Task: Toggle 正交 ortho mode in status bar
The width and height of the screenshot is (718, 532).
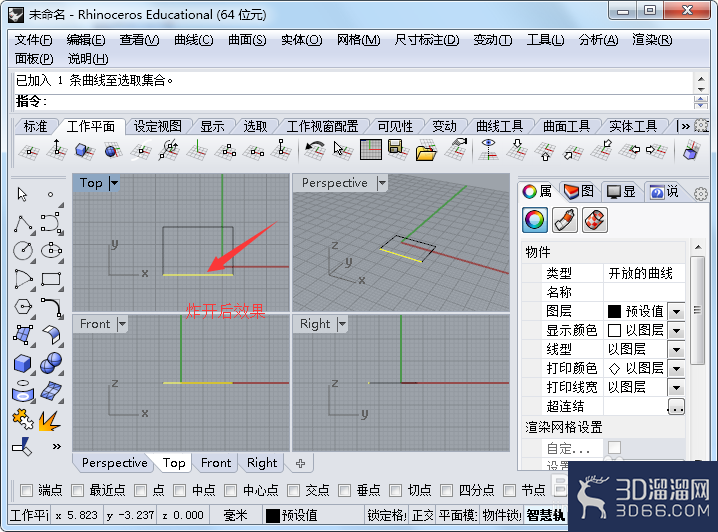Action: point(422,516)
